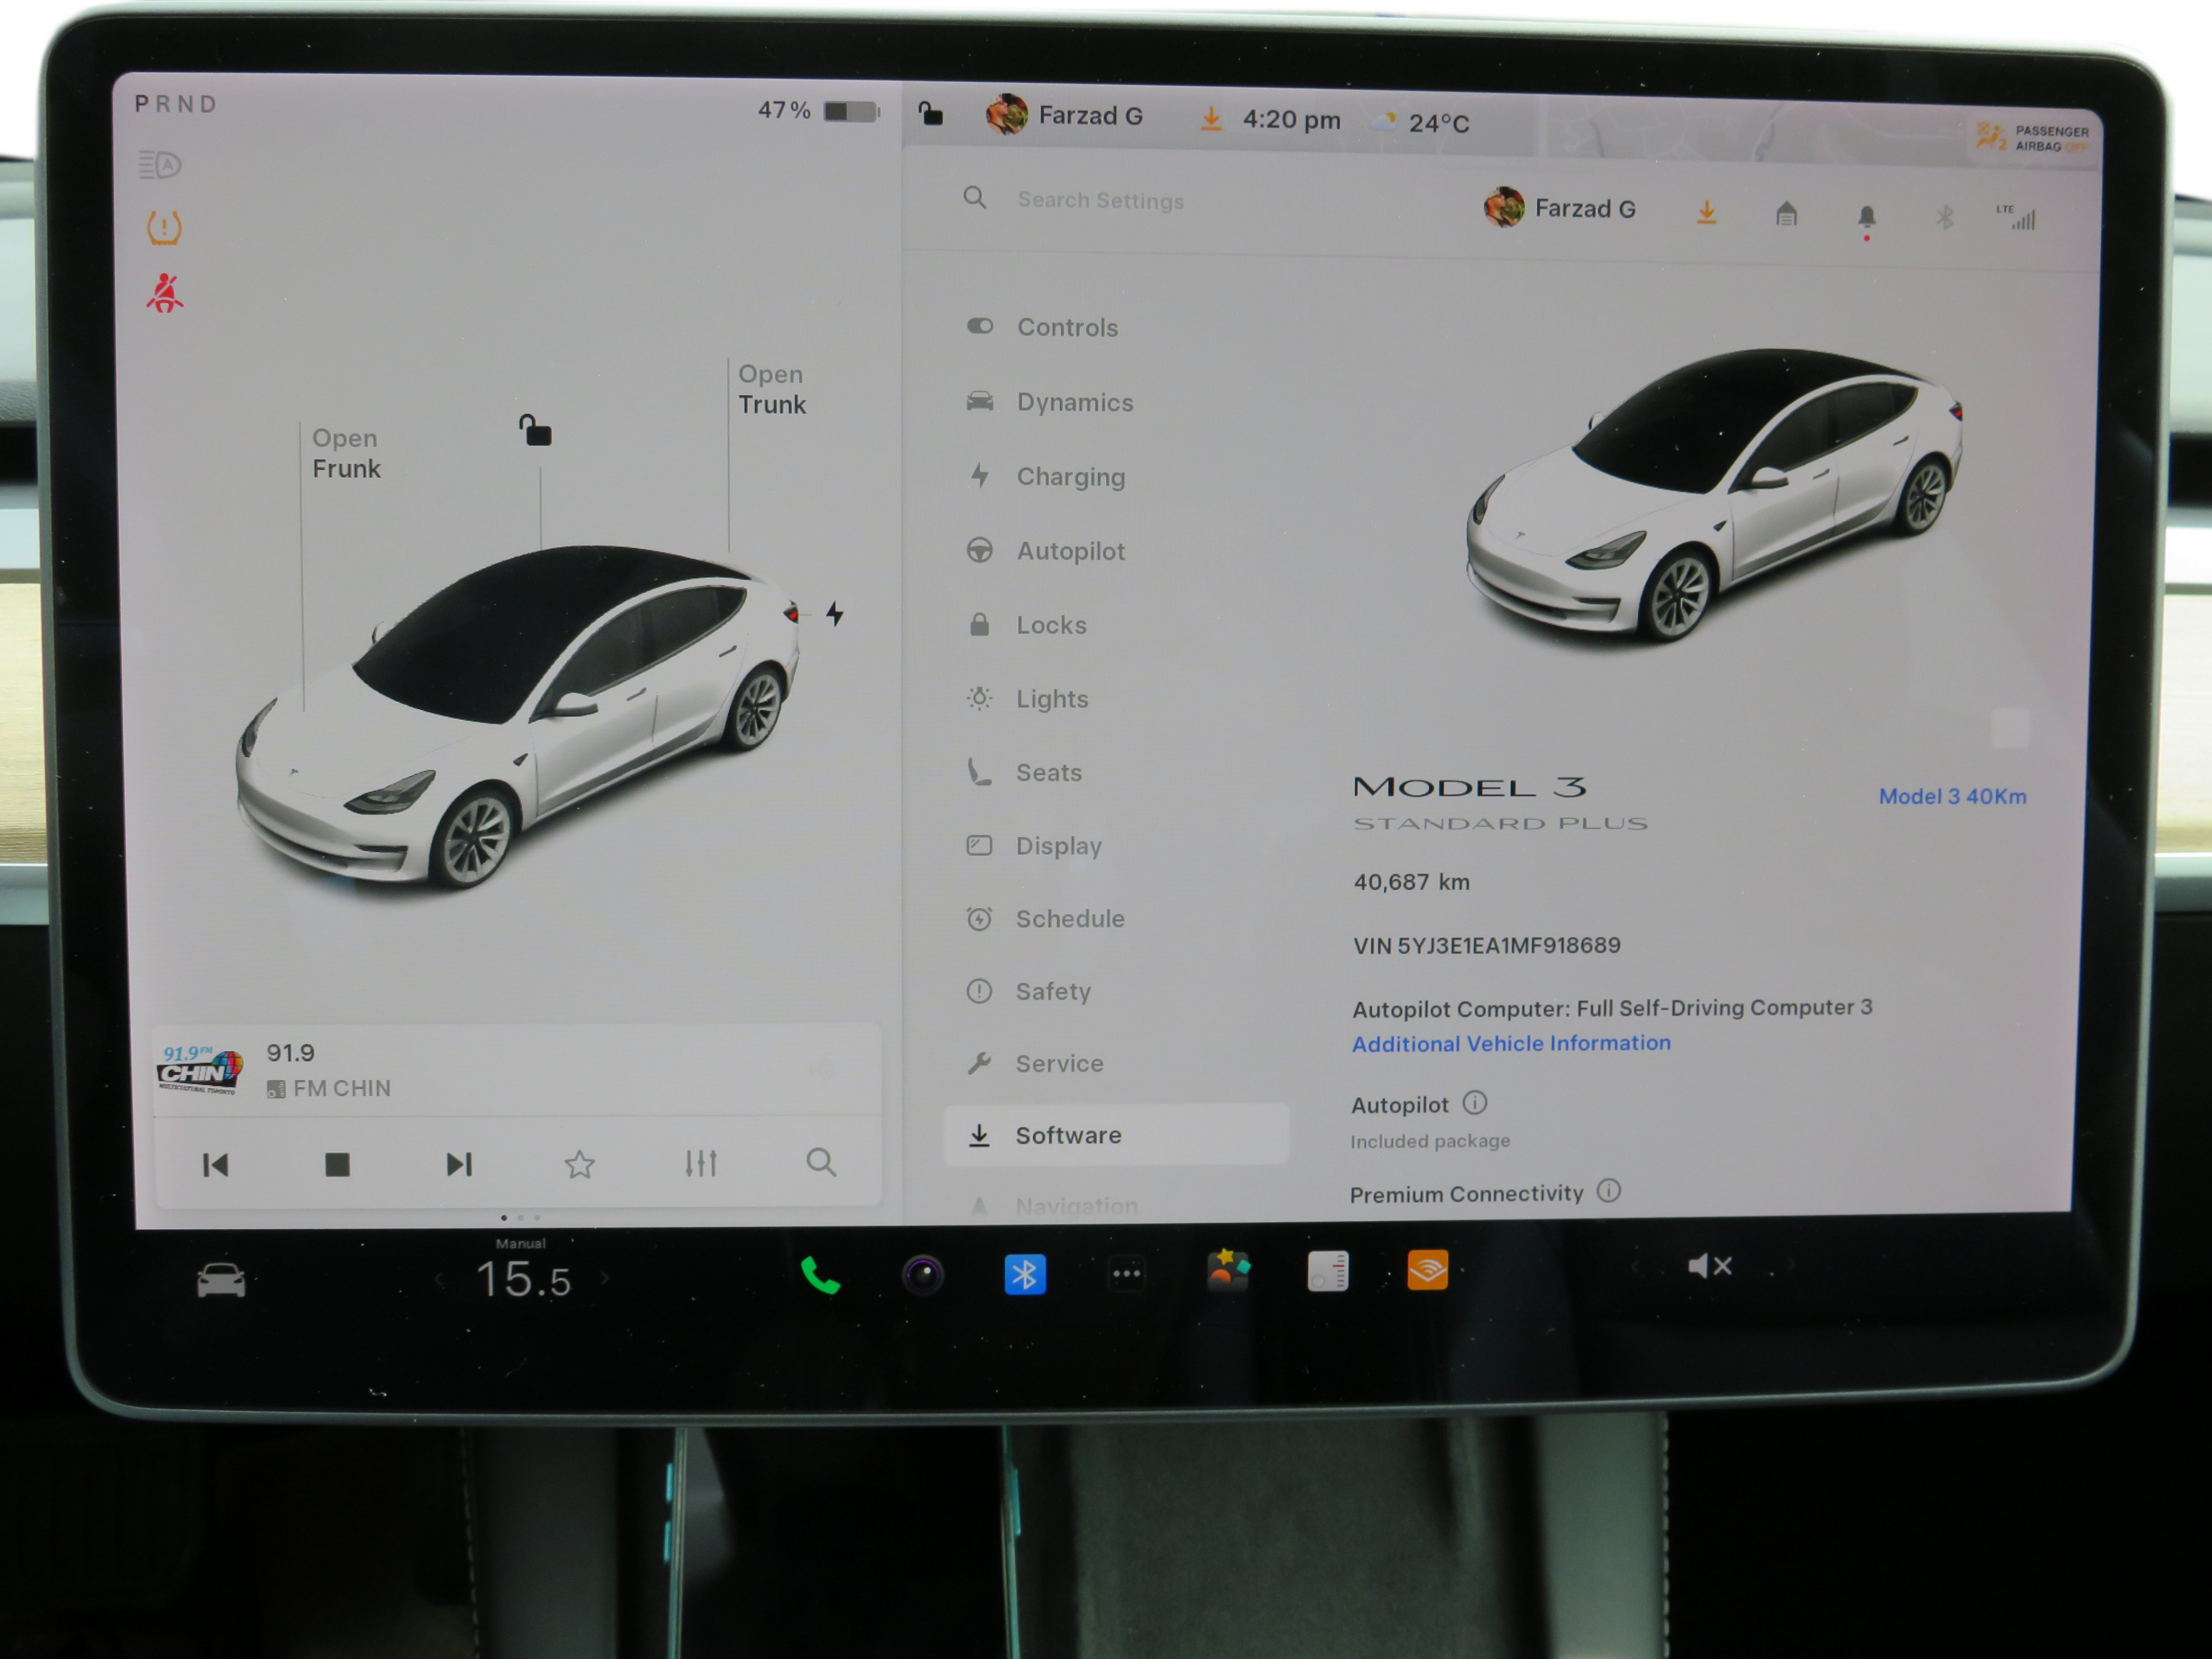
Task: Check software update download status icon
Action: [x=1707, y=212]
